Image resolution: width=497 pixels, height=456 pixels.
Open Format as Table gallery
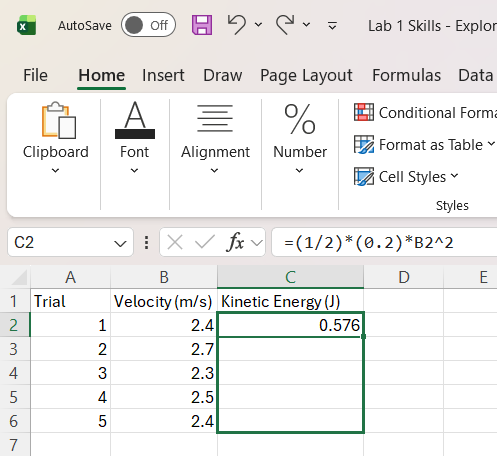(x=424, y=145)
